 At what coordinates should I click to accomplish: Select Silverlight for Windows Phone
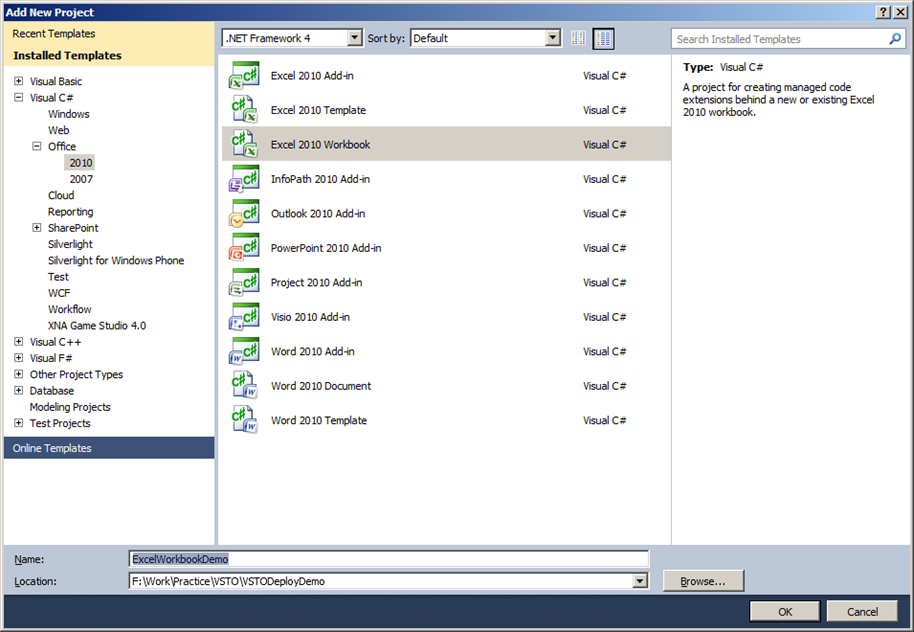116,260
